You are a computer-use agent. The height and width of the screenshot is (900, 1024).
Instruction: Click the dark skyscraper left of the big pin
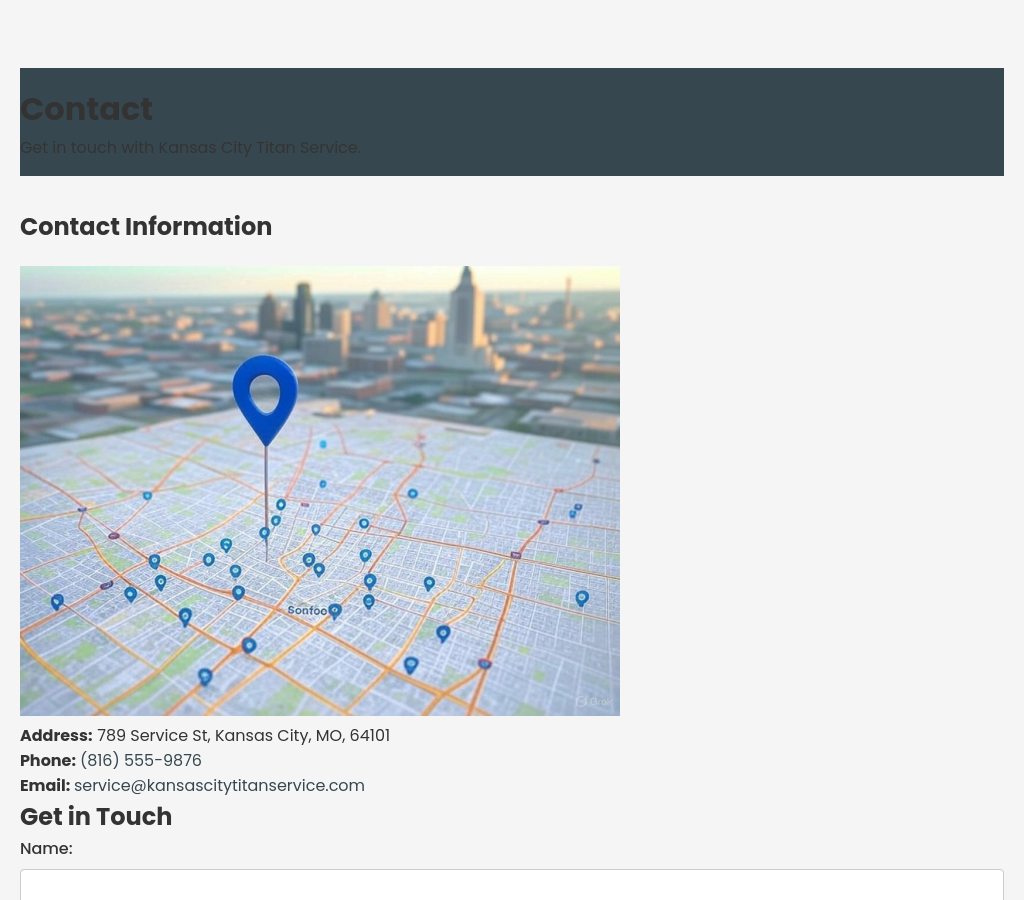click(304, 312)
